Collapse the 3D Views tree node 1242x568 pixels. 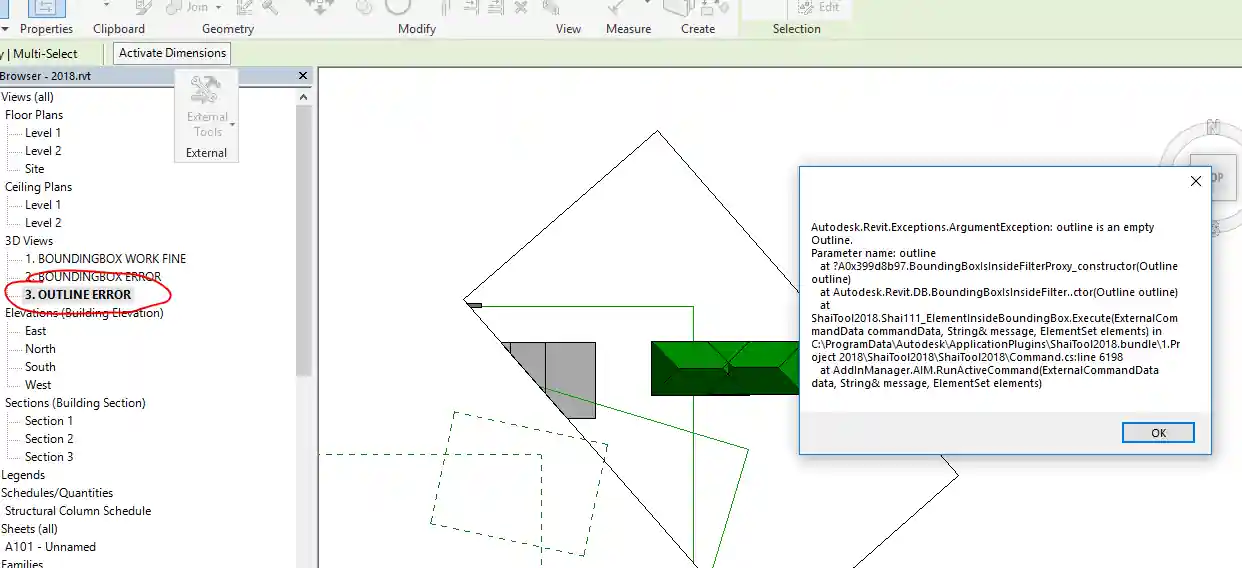pos(29,241)
